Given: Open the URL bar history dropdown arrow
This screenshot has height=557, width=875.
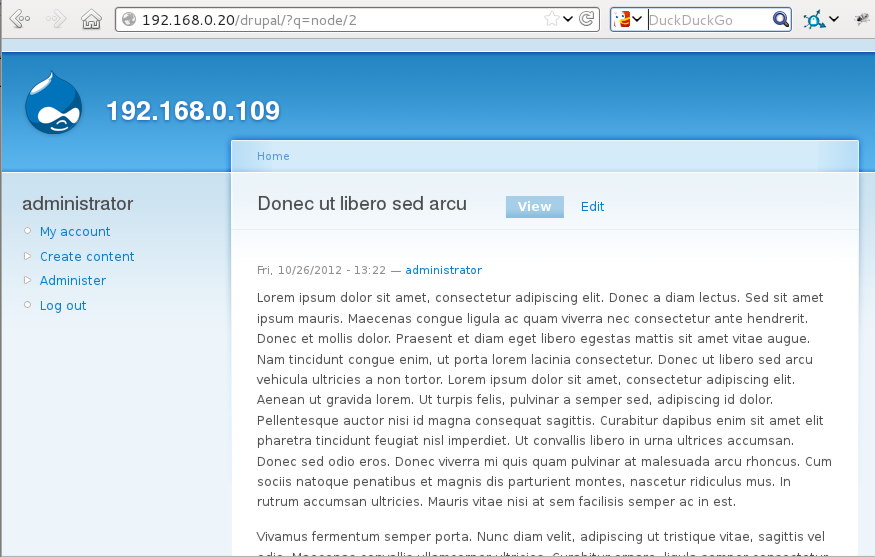Looking at the screenshot, I should click(568, 19).
